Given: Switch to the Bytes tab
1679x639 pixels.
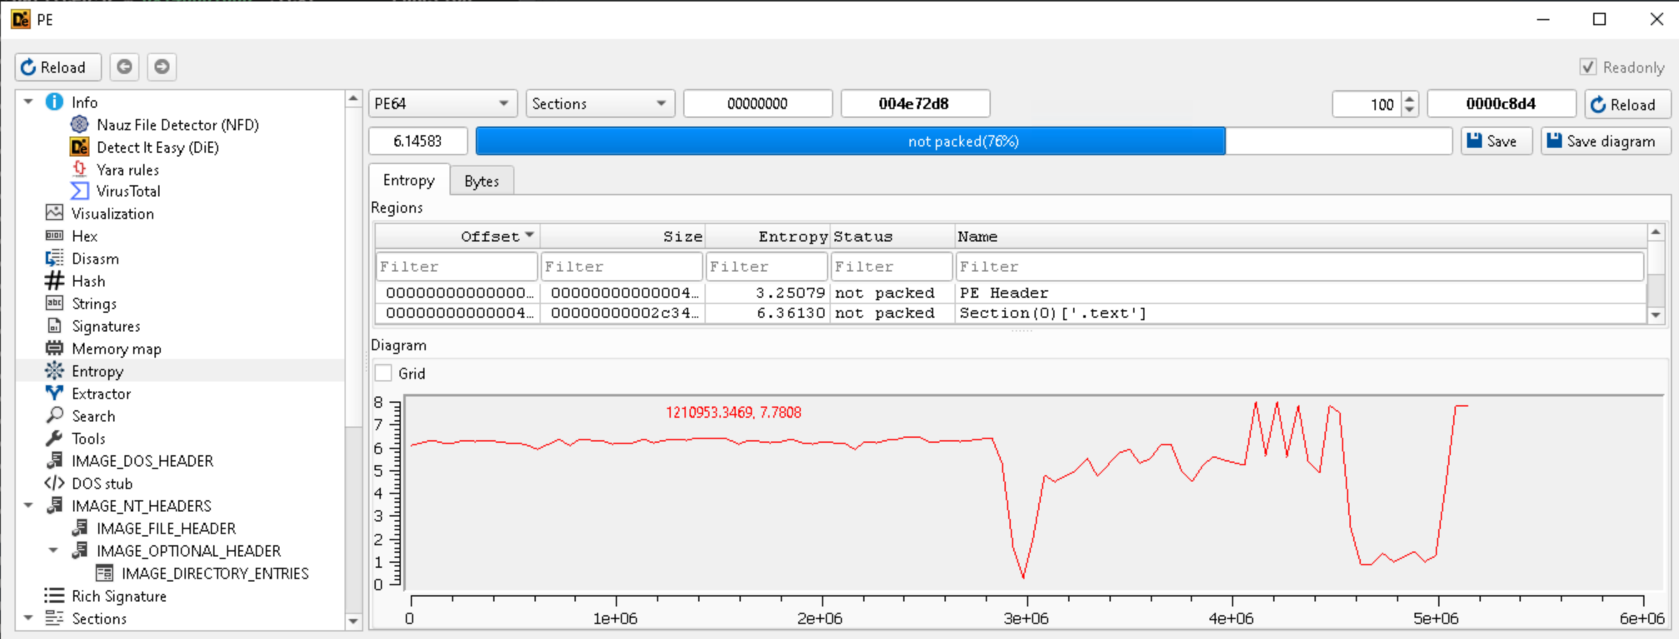Looking at the screenshot, I should click(481, 181).
